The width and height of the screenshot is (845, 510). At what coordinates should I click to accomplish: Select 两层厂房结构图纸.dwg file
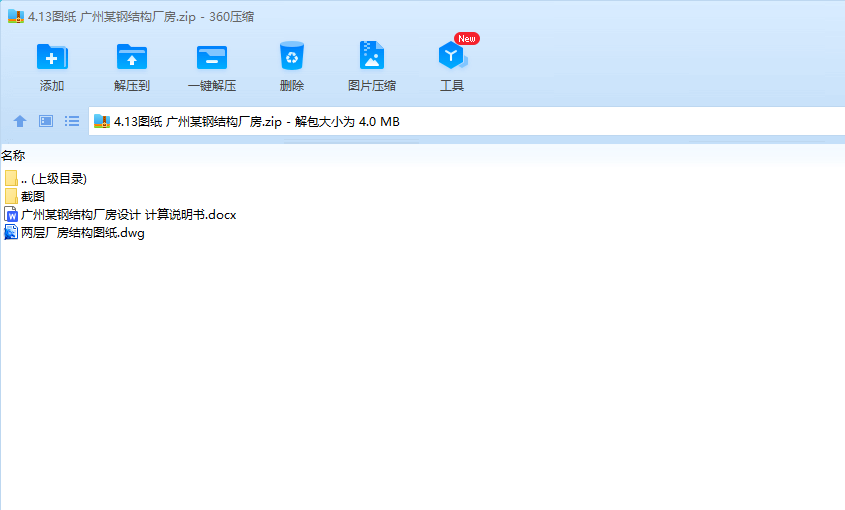pos(74,232)
